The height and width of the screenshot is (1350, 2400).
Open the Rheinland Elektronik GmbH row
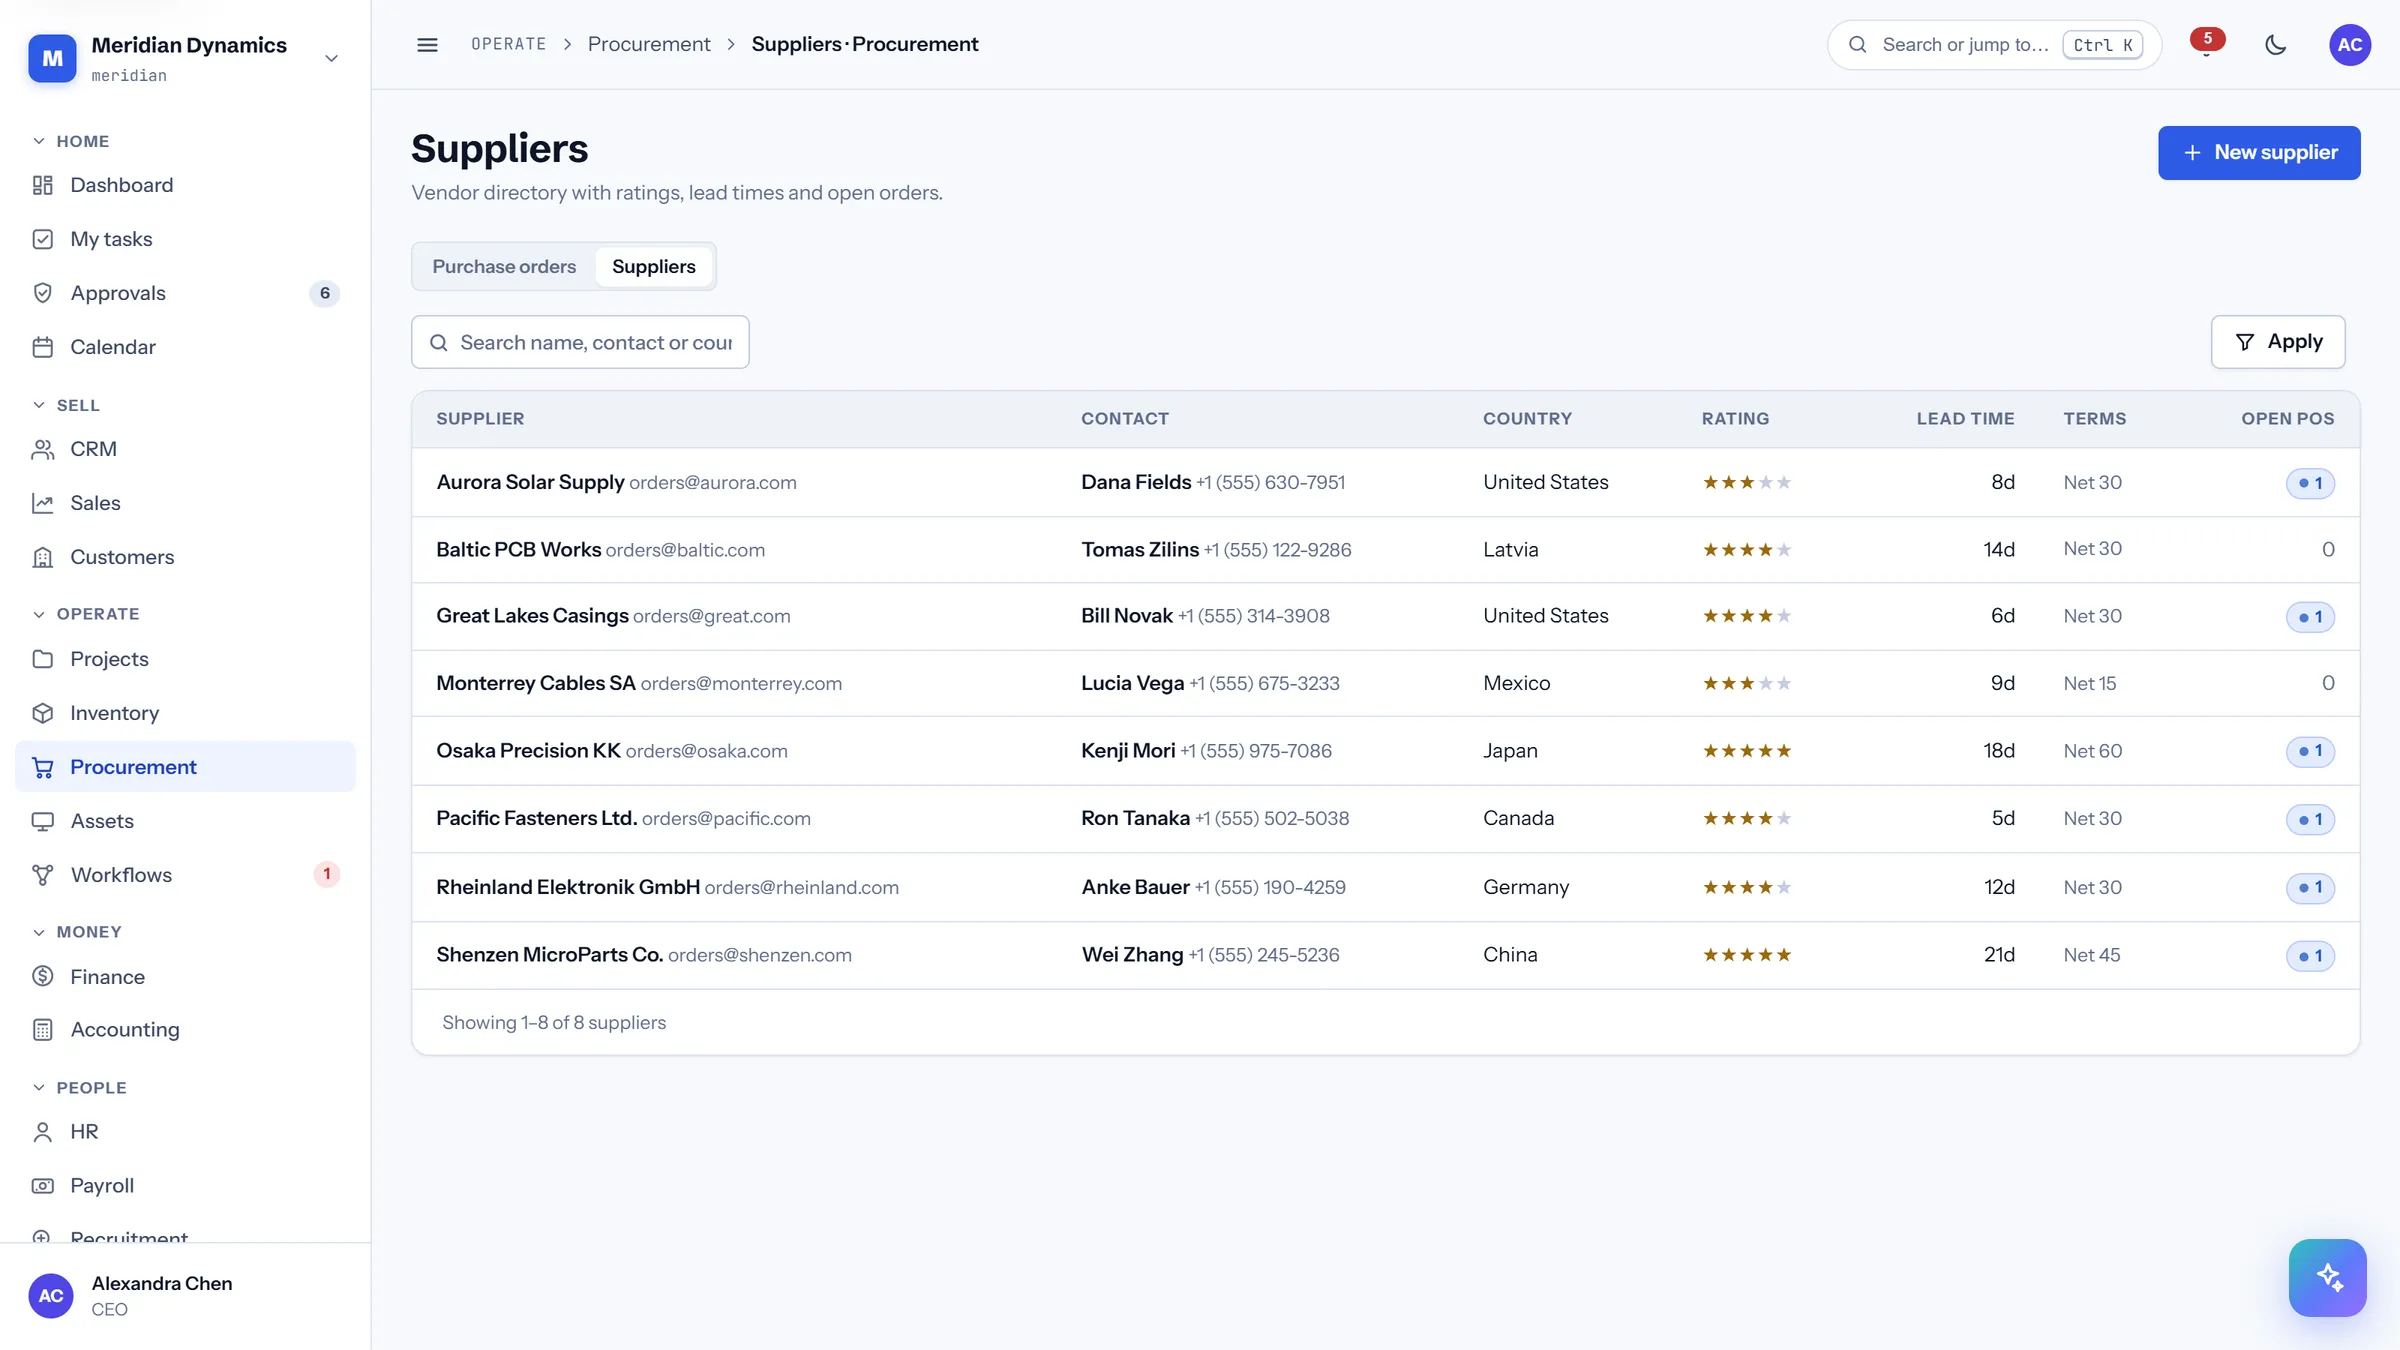(1385, 888)
